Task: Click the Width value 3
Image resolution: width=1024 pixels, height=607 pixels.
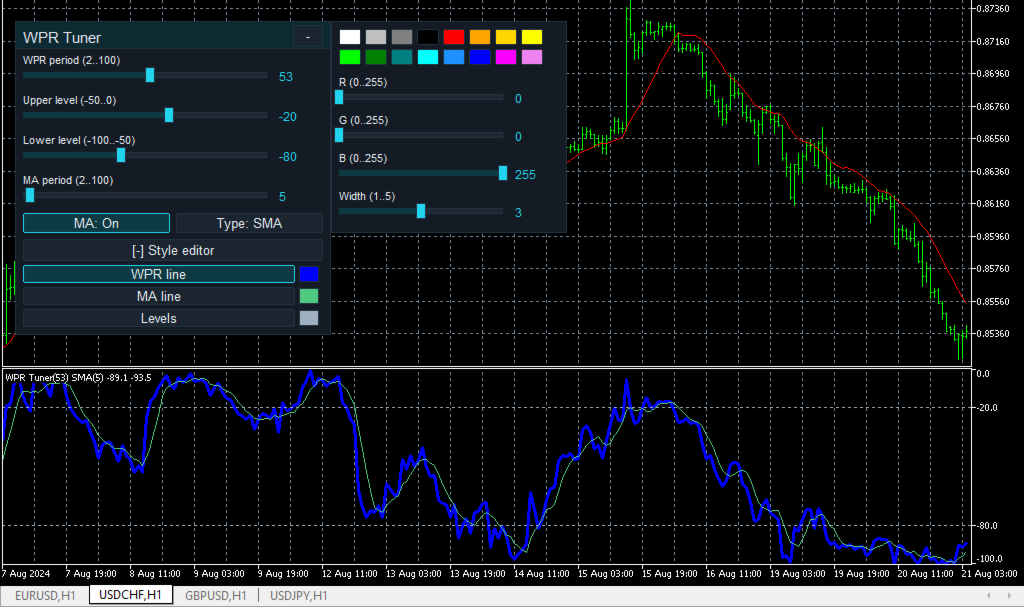Action: click(x=518, y=212)
